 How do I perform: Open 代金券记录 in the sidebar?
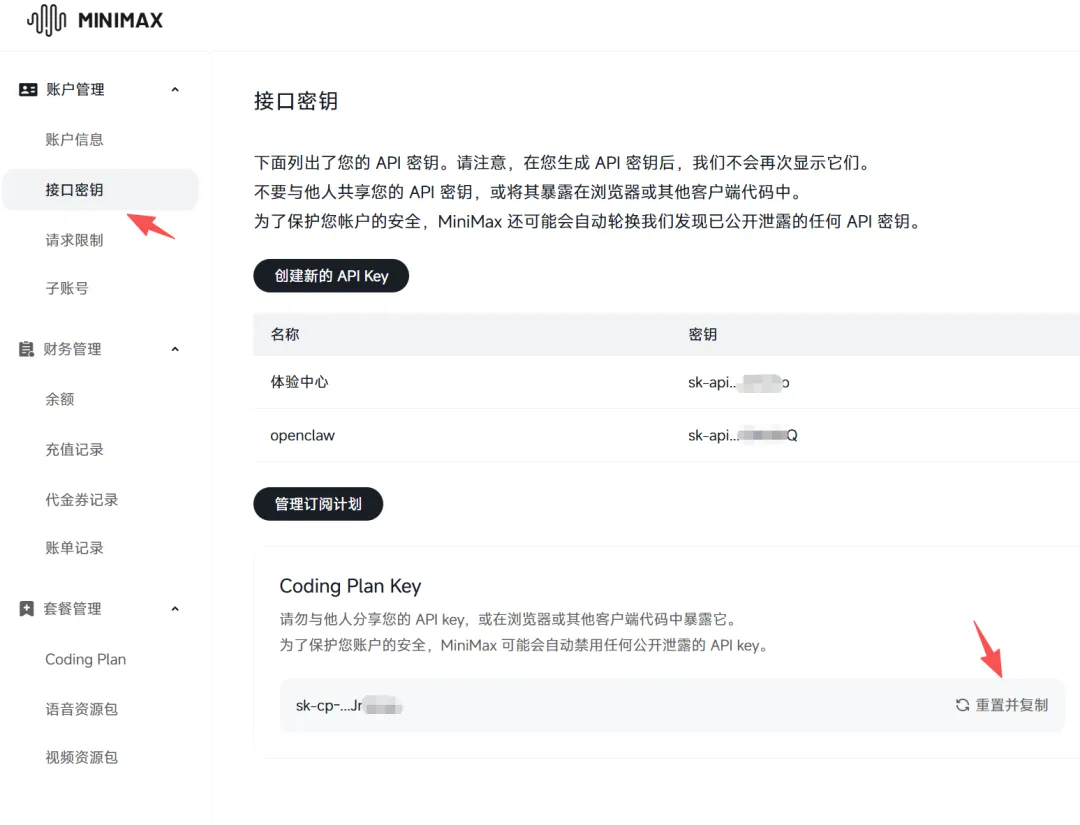pyautogui.click(x=81, y=500)
